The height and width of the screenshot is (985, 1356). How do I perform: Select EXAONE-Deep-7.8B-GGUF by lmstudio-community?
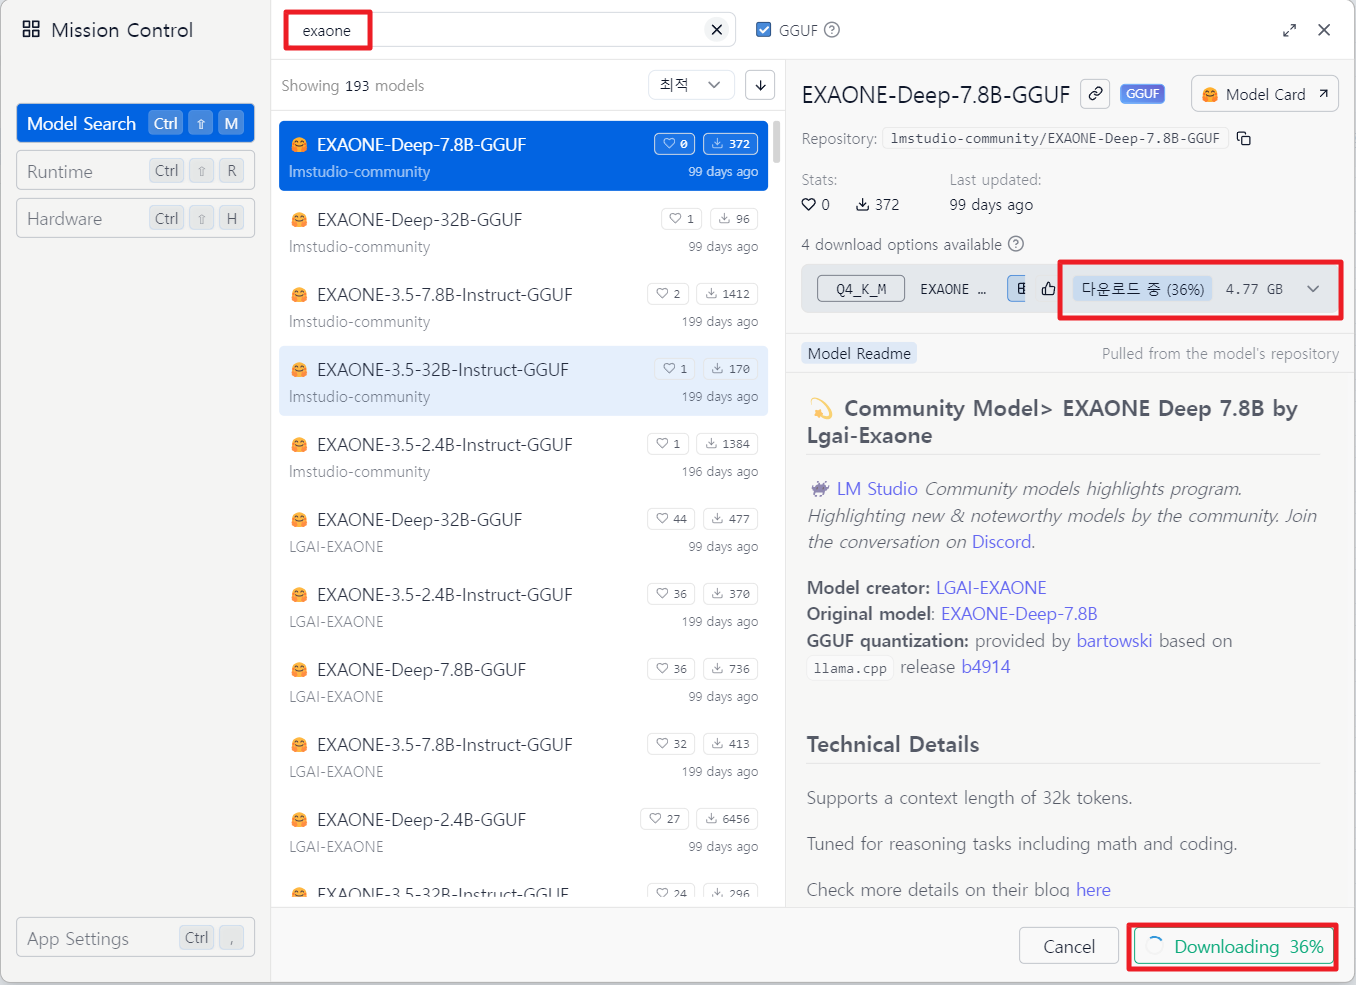coord(523,156)
